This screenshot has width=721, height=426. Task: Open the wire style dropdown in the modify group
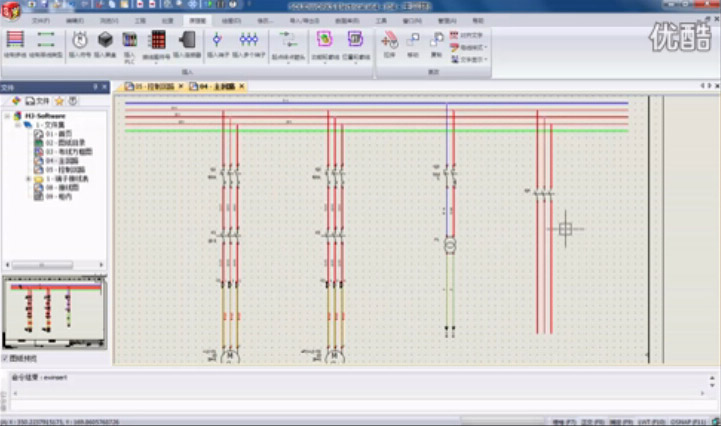(x=486, y=47)
